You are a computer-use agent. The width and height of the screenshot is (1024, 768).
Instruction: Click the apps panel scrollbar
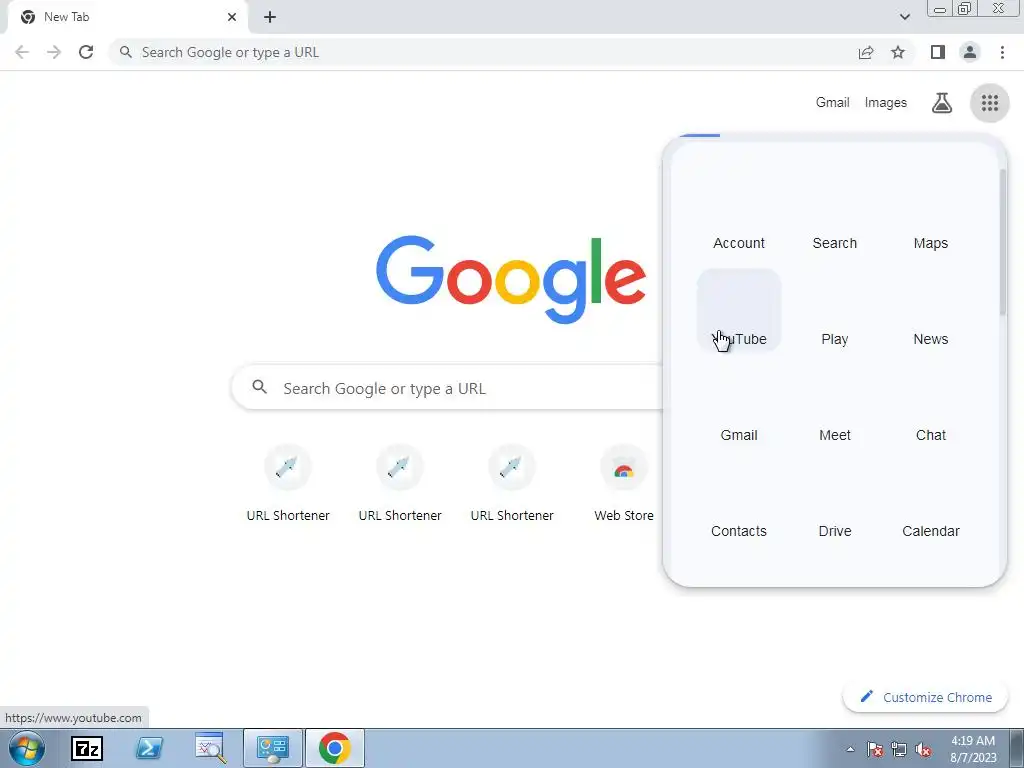(x=1002, y=243)
